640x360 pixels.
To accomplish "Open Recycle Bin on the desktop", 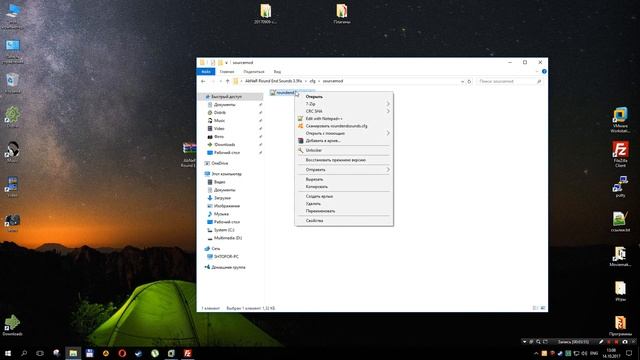I will point(12,83).
